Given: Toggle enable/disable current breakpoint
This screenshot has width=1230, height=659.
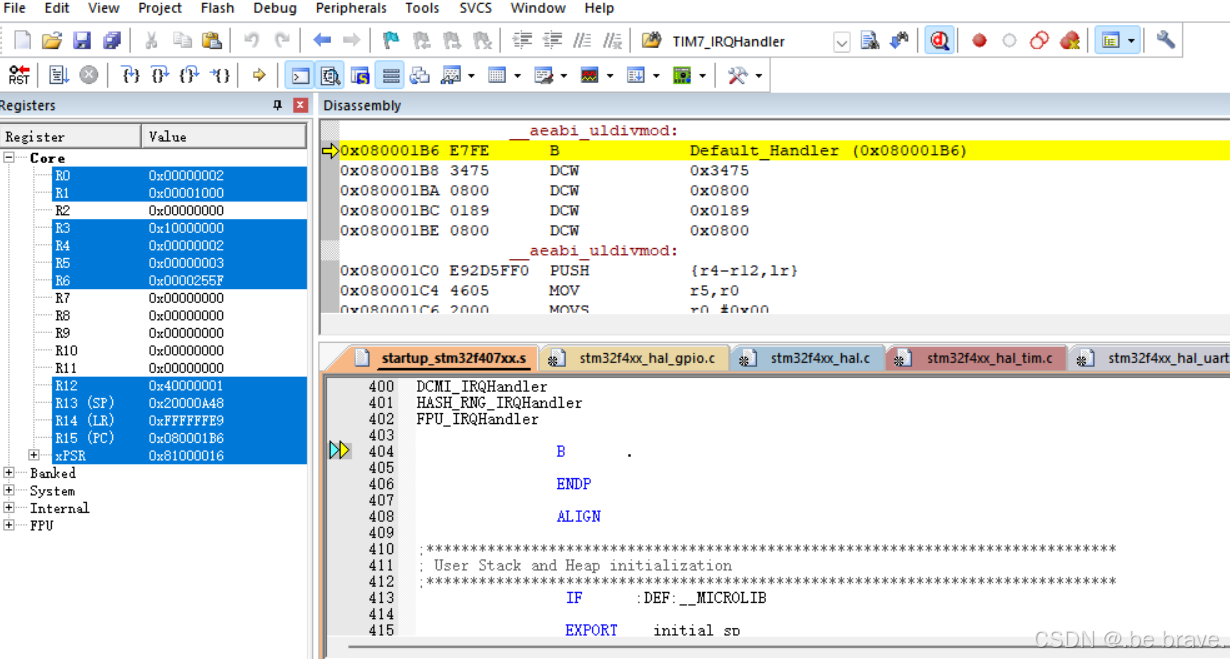Looking at the screenshot, I should [1008, 41].
